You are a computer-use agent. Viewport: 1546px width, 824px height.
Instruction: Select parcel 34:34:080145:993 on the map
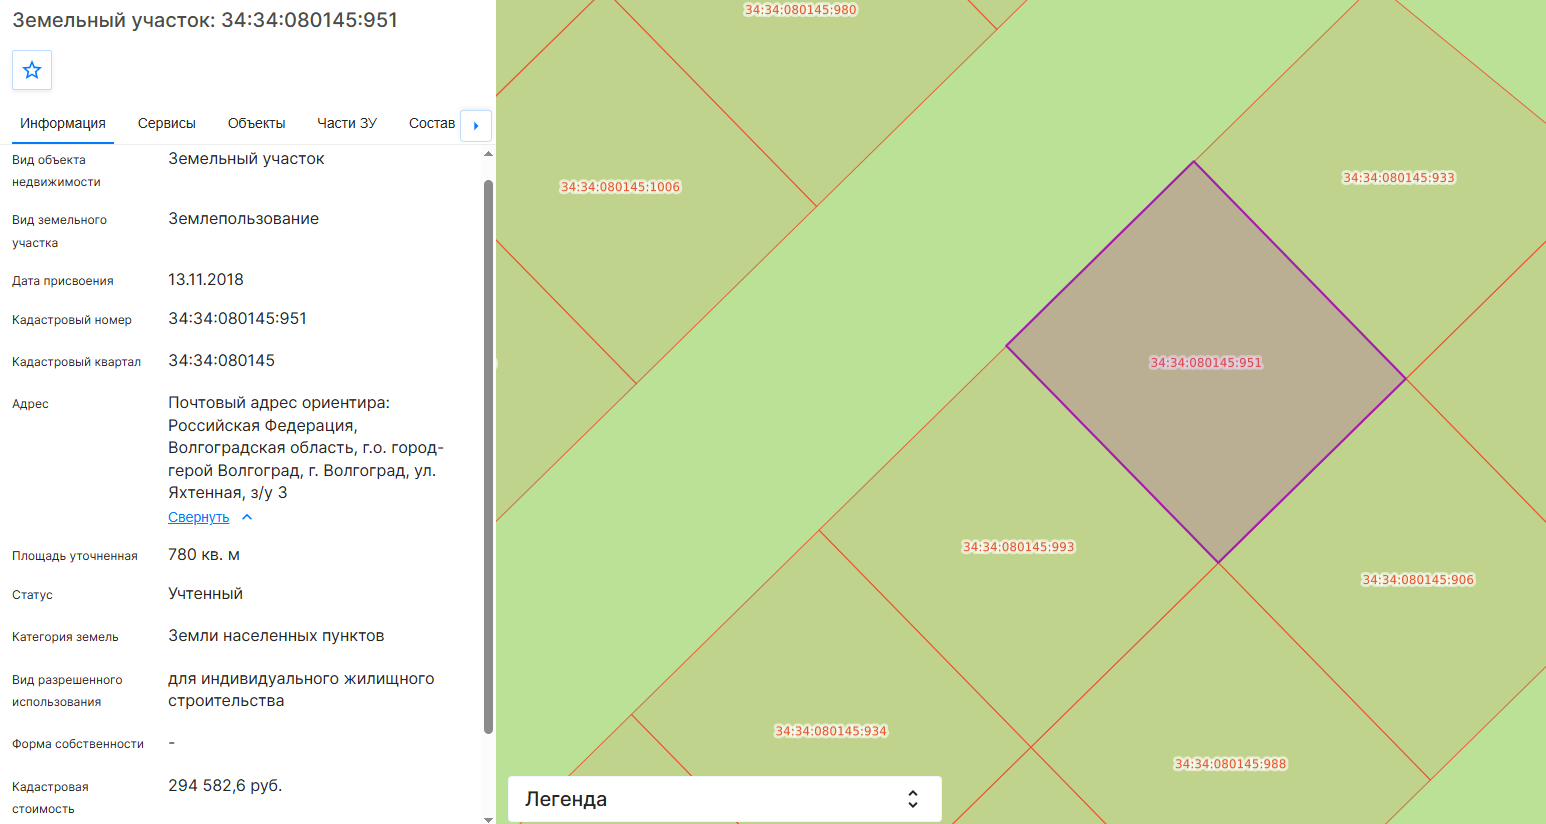[x=1018, y=547]
